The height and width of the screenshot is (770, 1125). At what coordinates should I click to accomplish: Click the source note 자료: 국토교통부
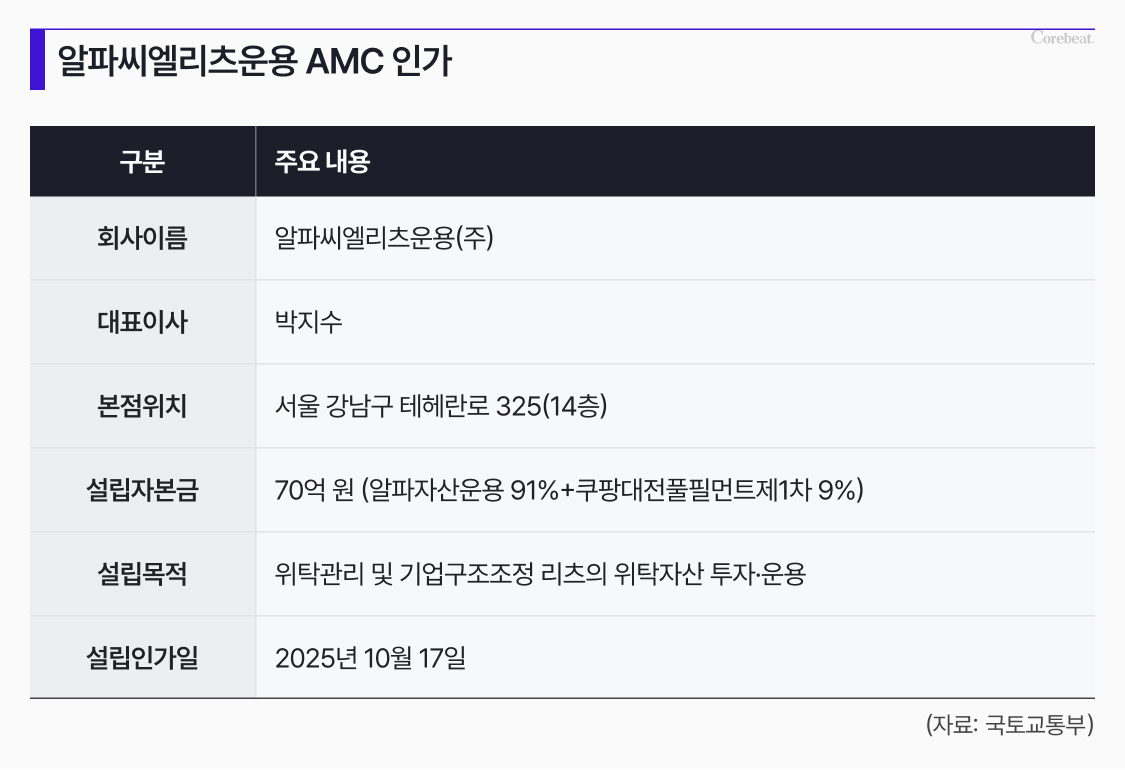1009,725
